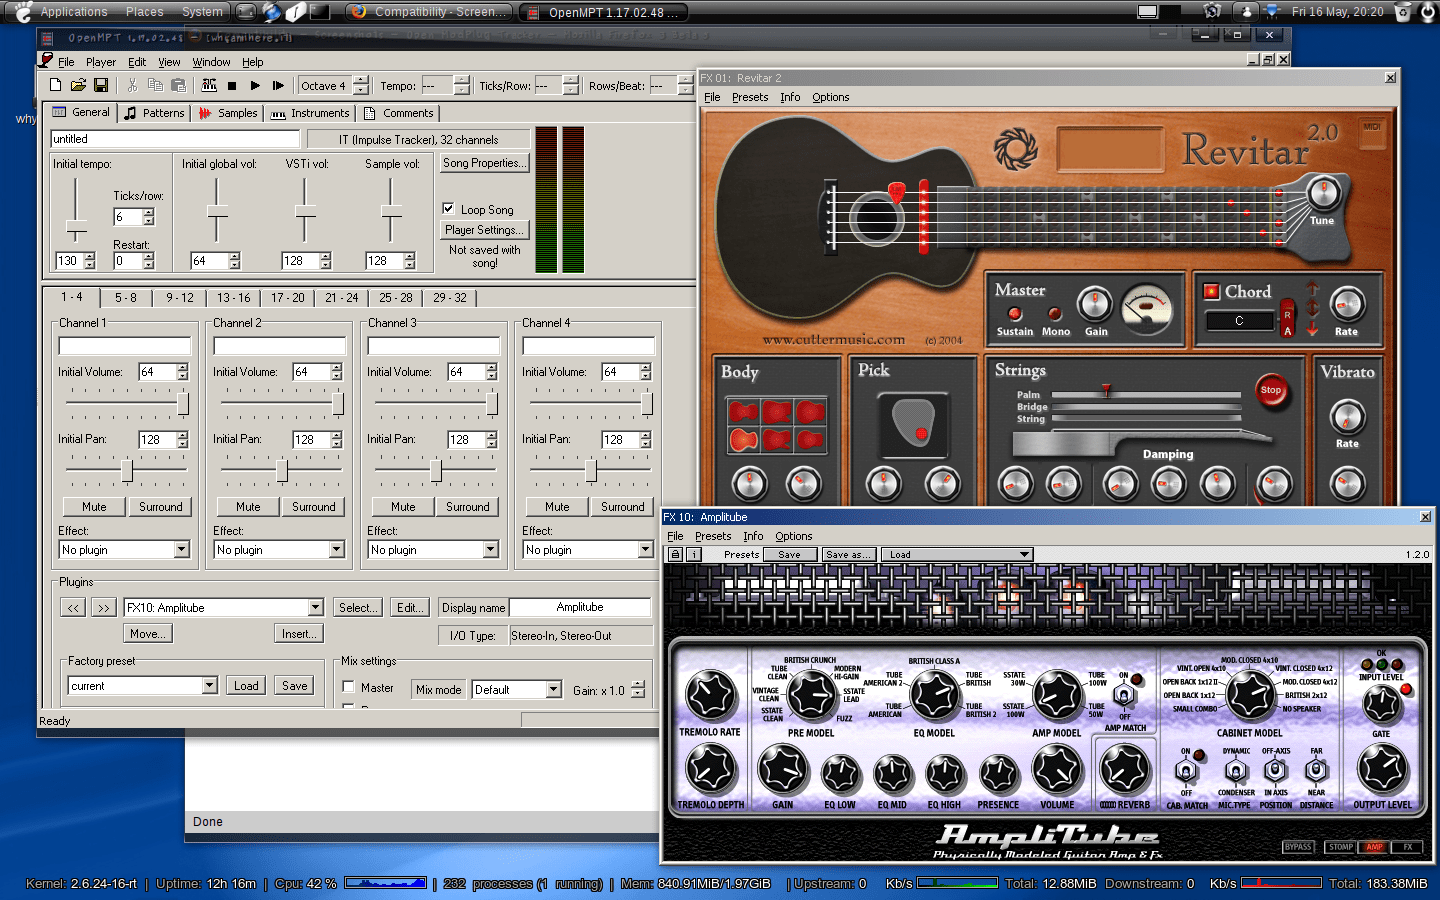Click the Copy icon in the toolbar
The width and height of the screenshot is (1440, 900).
click(155, 86)
